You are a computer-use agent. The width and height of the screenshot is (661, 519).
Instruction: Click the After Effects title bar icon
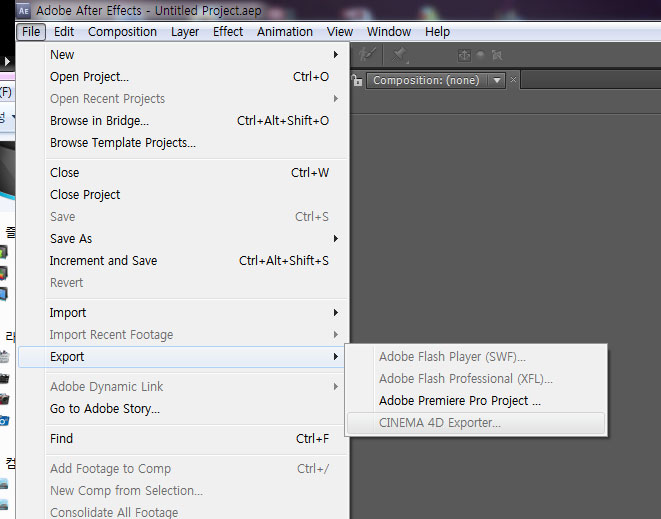pos(24,11)
